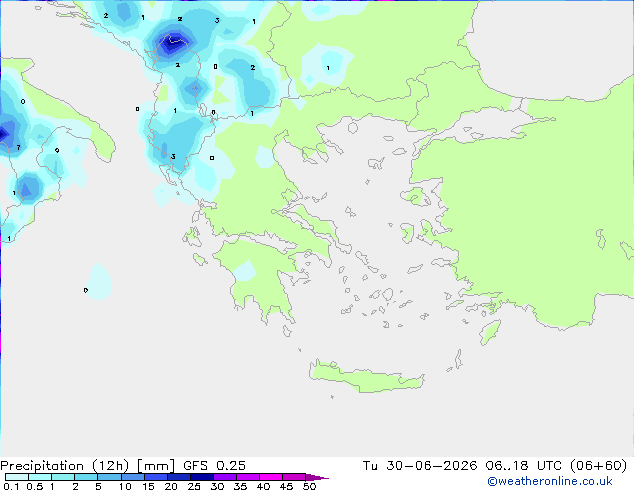The height and width of the screenshot is (490, 634).
Task: Select the 40 mm magenta legend swatch
Action: (x=270, y=477)
